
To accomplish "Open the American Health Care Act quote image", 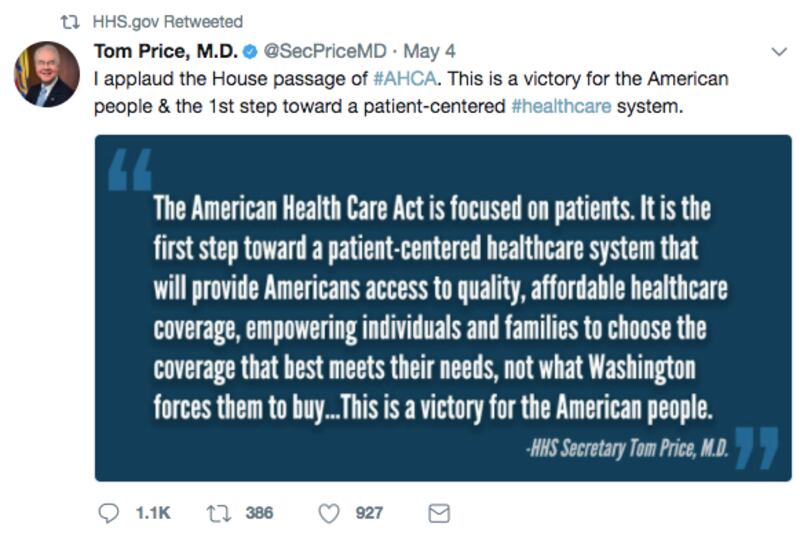I will coord(442,300).
